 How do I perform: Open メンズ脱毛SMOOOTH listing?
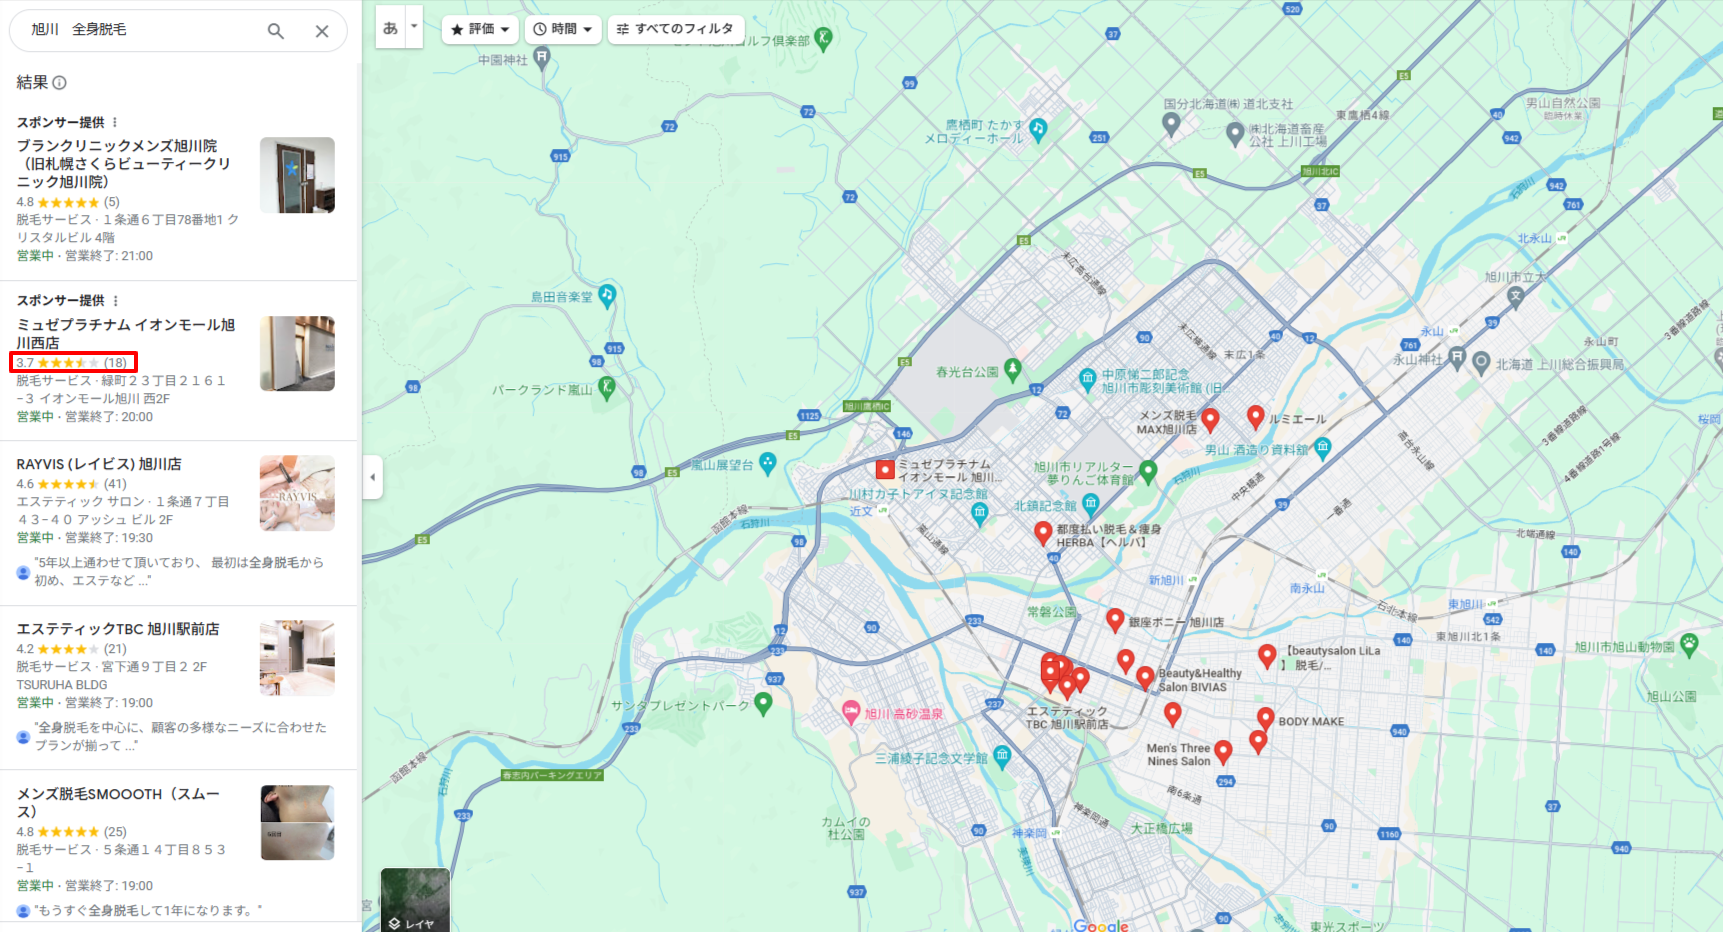pyautogui.click(x=118, y=803)
